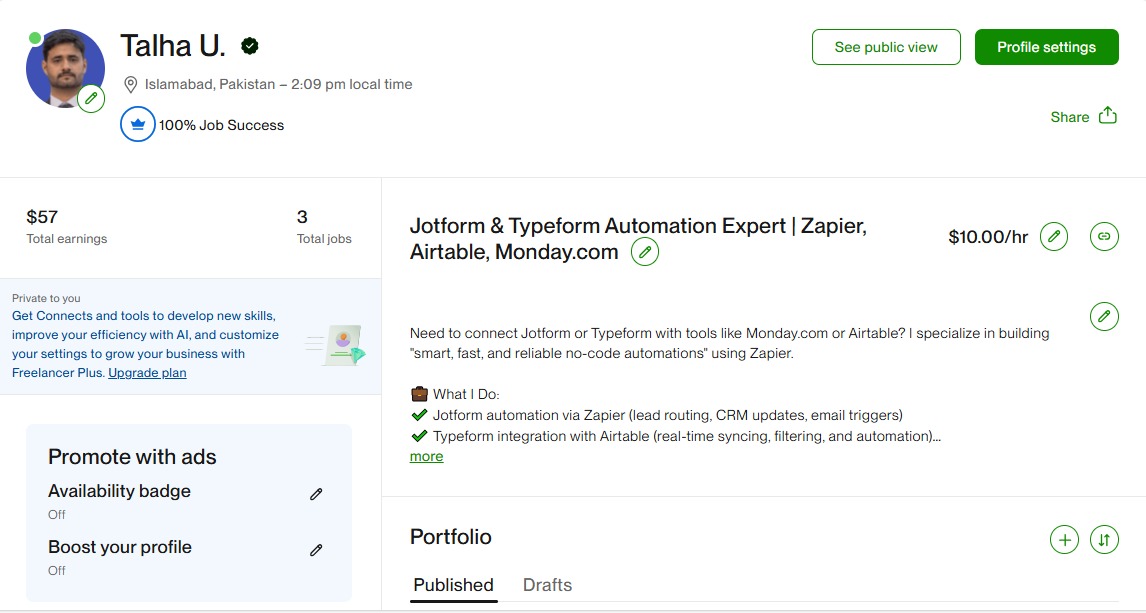Toggle the Availability badge setting
1146x613 pixels.
coord(119,491)
